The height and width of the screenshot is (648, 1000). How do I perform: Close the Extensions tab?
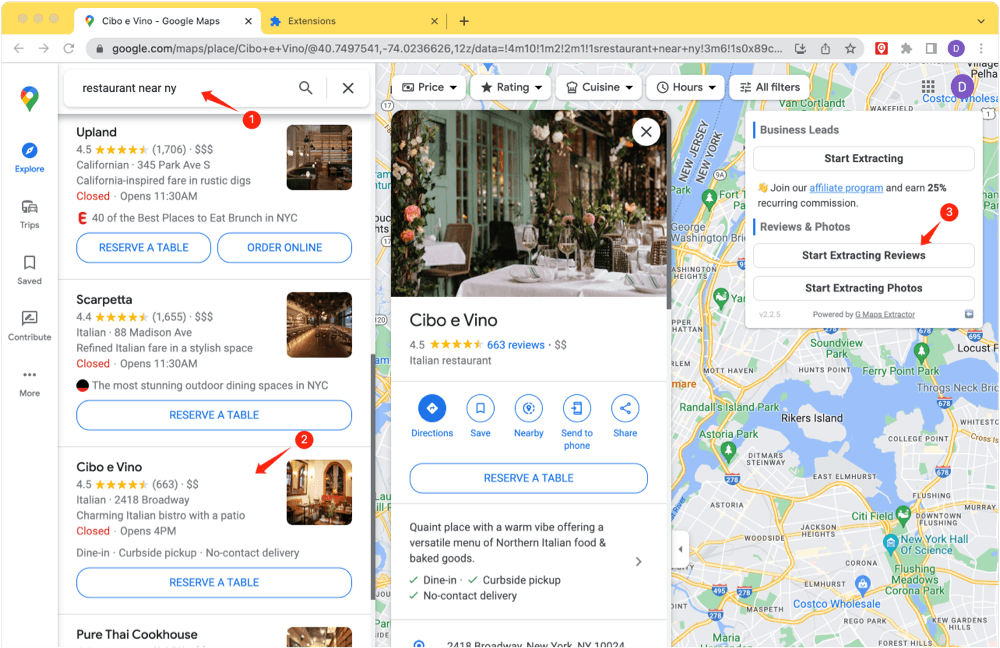tap(434, 21)
